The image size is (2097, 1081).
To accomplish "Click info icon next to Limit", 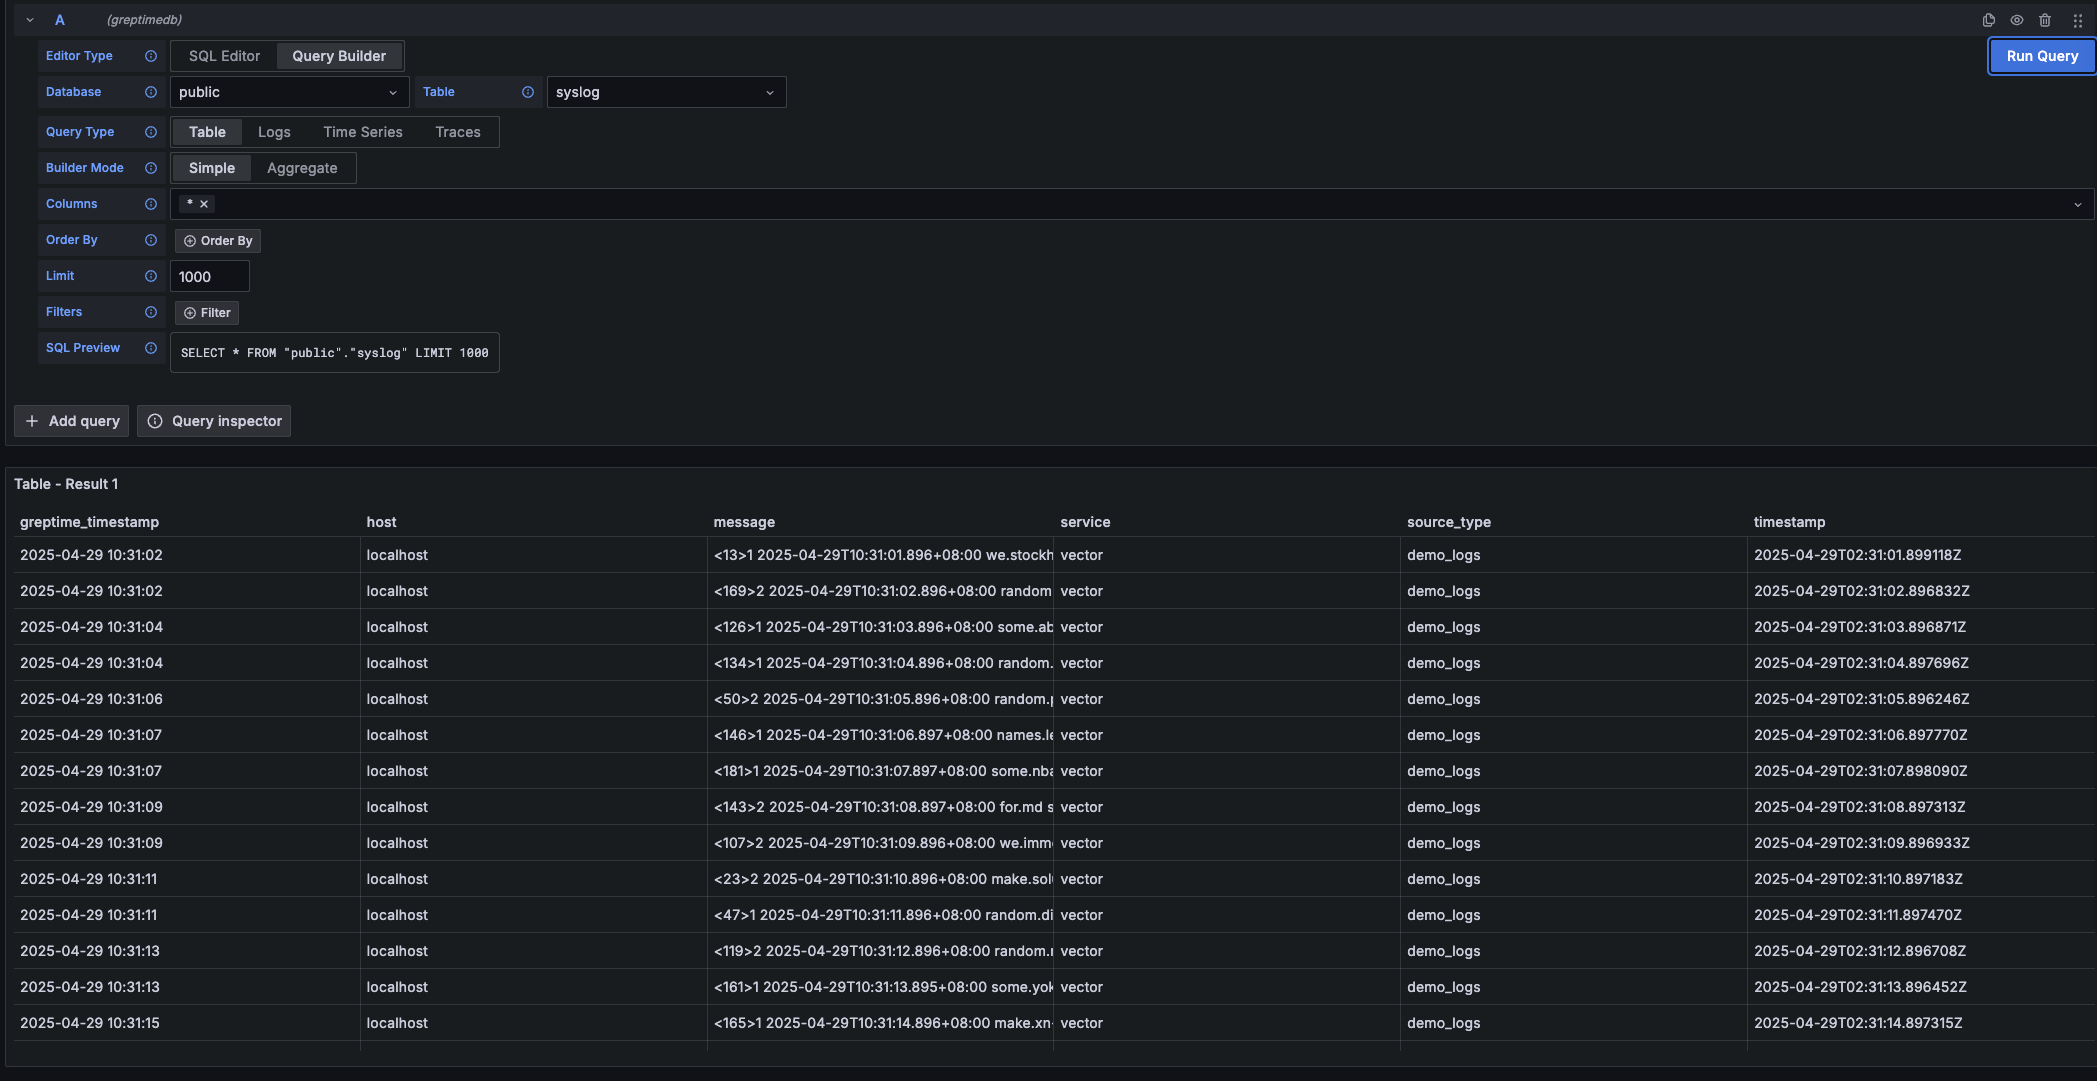I will coord(151,276).
